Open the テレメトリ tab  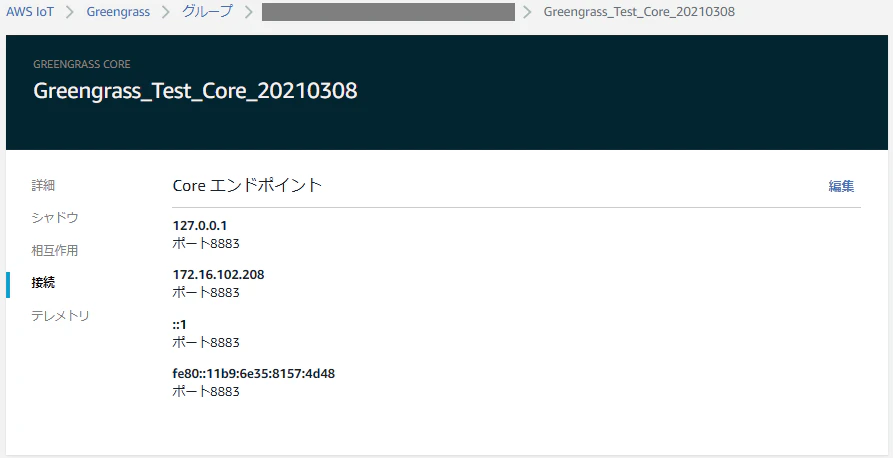pyautogui.click(x=60, y=316)
